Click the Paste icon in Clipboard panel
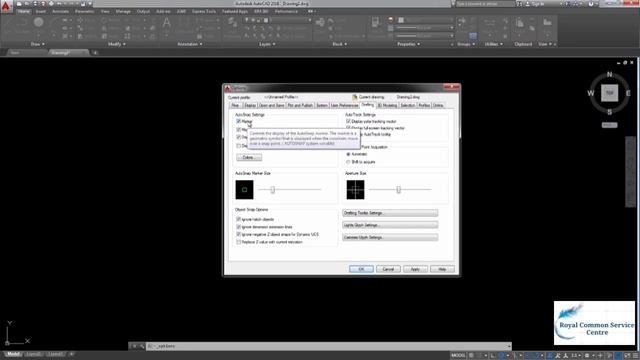Image resolution: width=640 pixels, height=360 pixels. pyautogui.click(x=520, y=22)
